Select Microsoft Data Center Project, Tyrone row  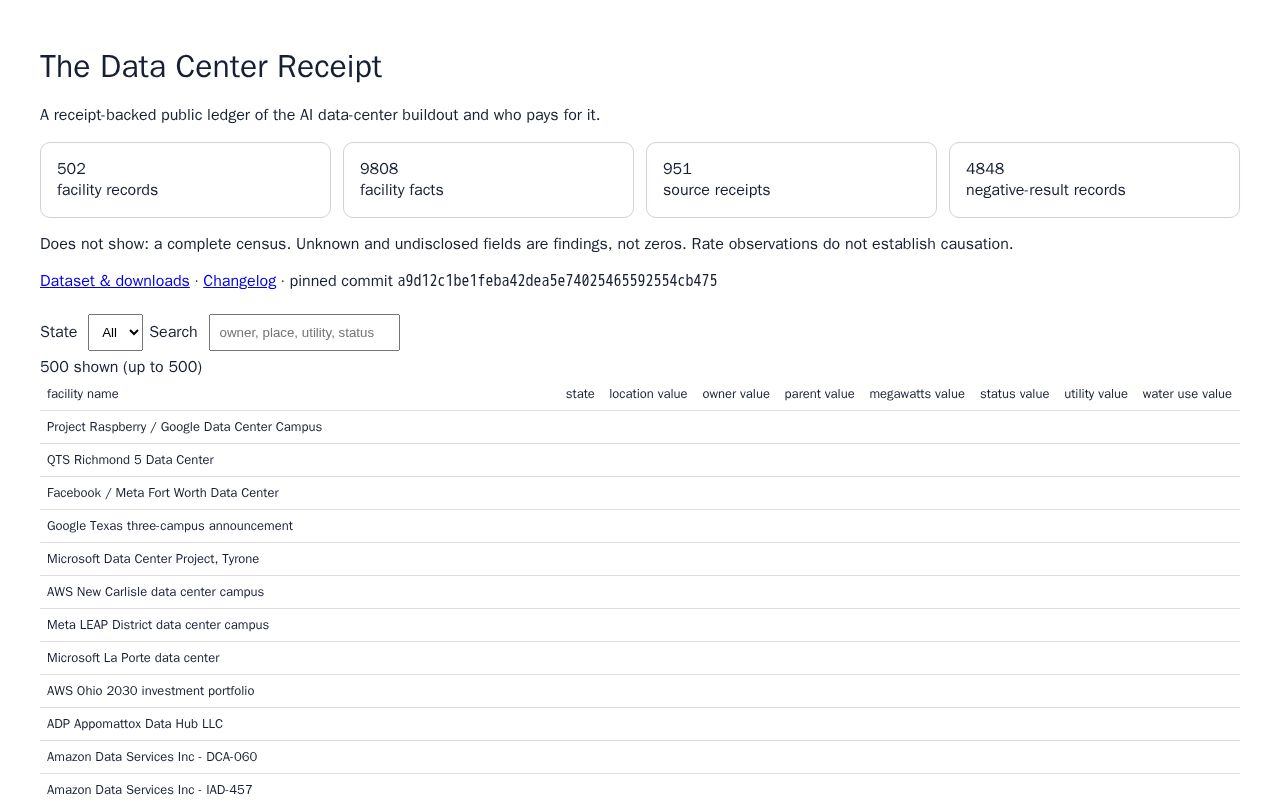click(x=640, y=559)
